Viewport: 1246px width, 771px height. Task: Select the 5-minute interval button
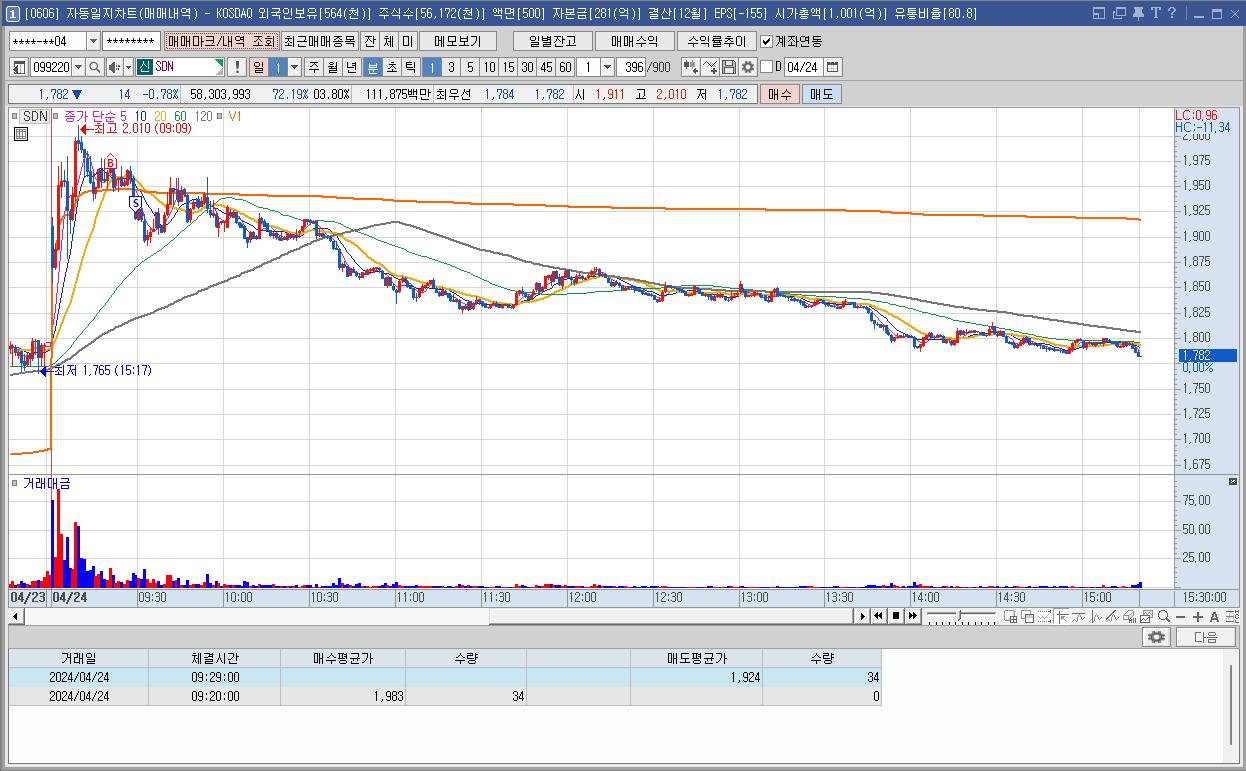coord(470,67)
